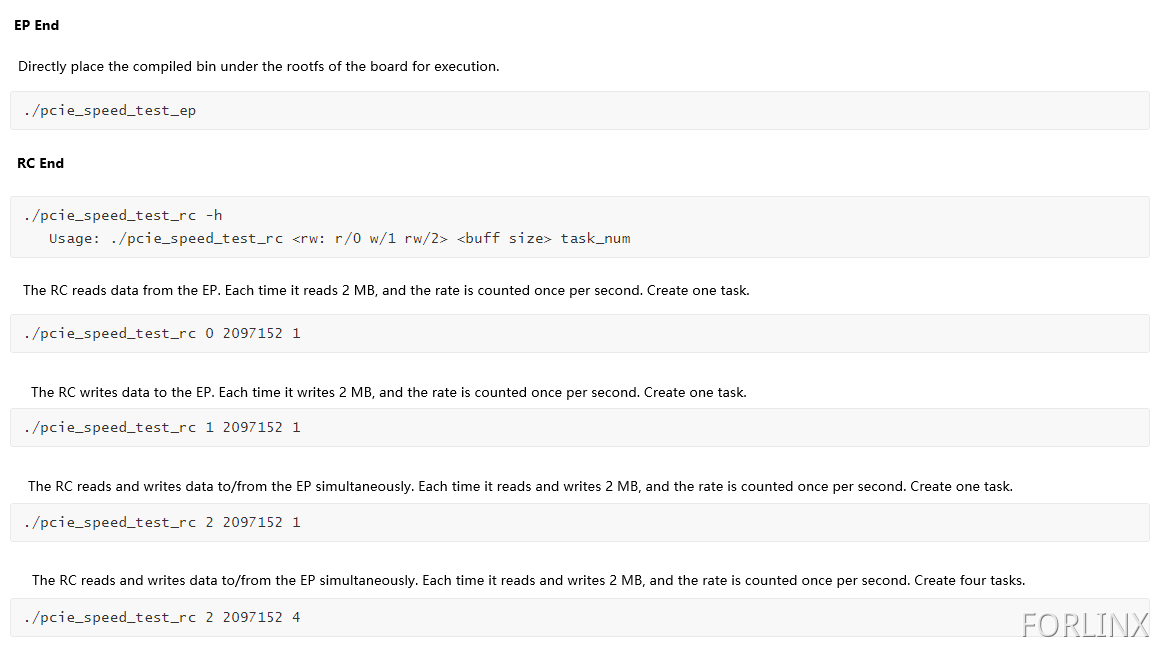The width and height of the screenshot is (1159, 646).
Task: Click the RC End heading
Action: click(x=41, y=163)
